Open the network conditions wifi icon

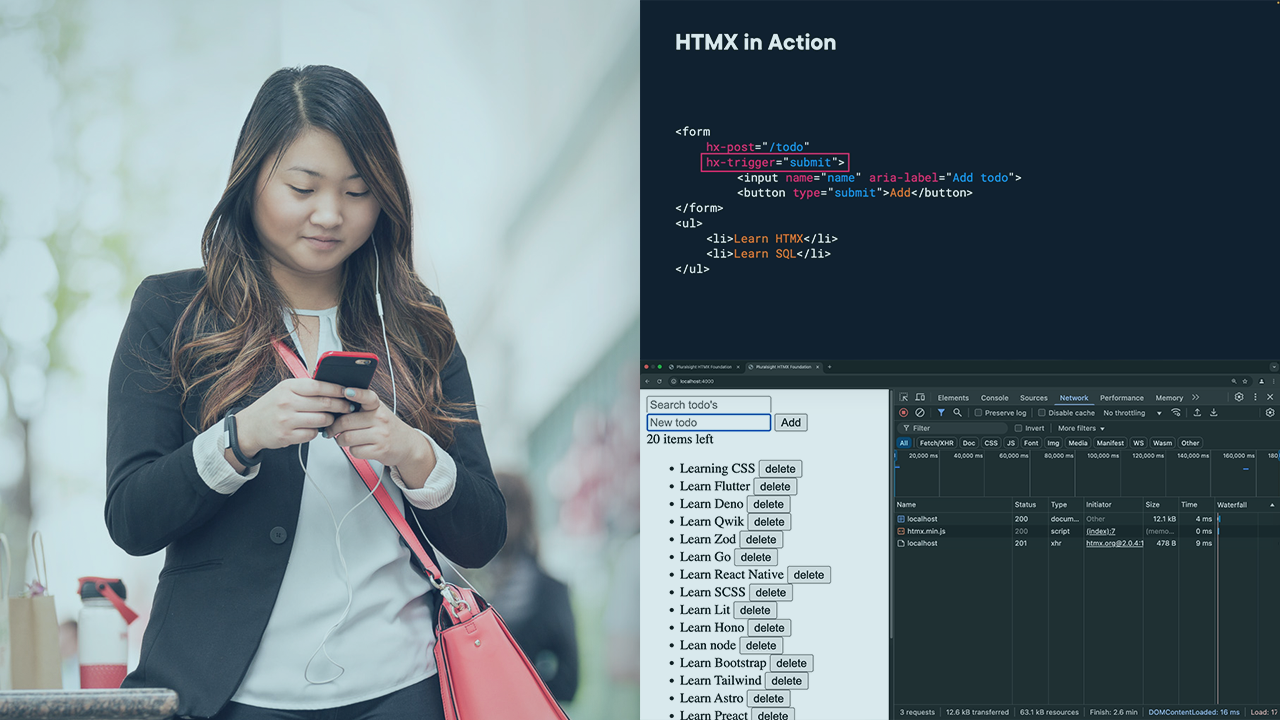click(x=1176, y=413)
